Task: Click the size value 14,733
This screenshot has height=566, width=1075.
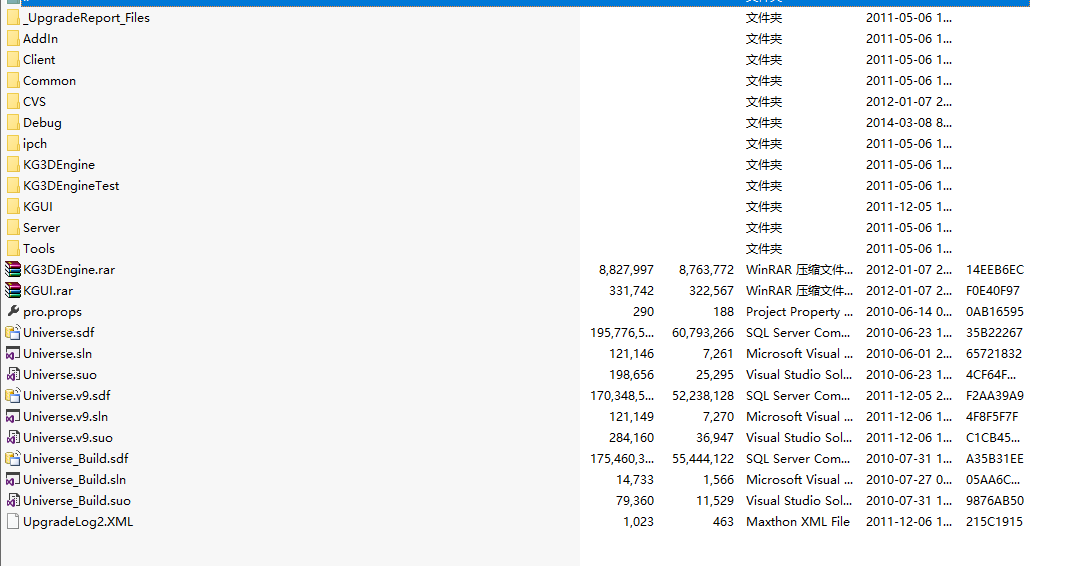Action: tap(635, 480)
